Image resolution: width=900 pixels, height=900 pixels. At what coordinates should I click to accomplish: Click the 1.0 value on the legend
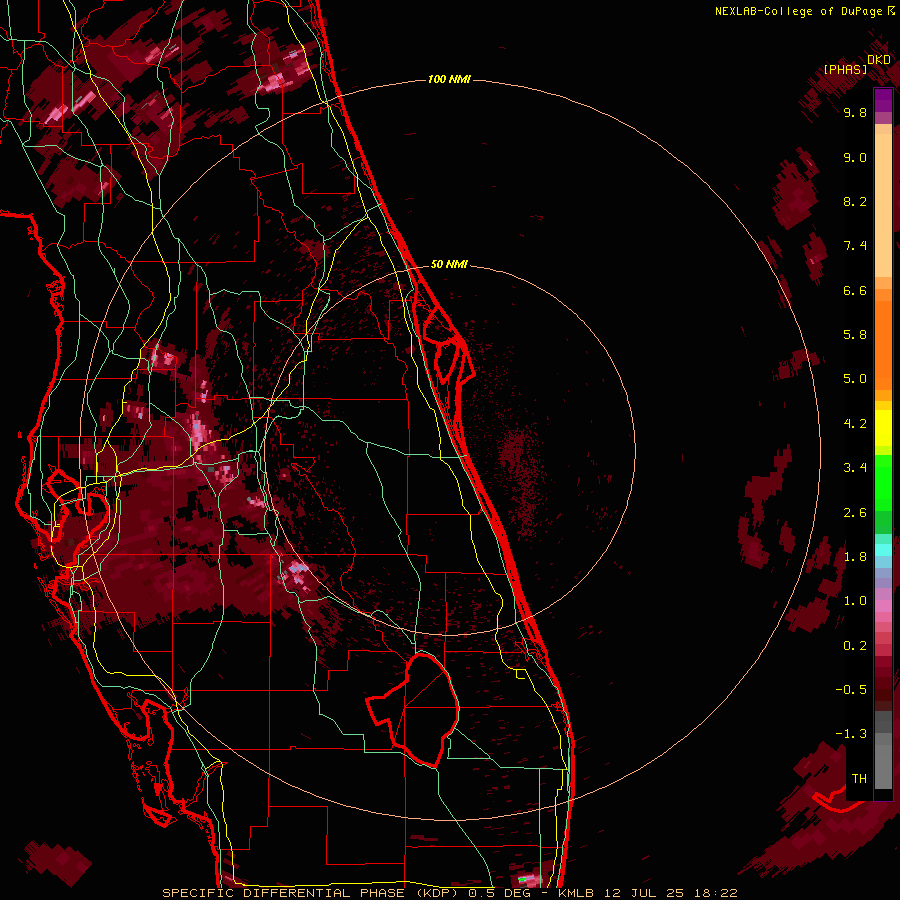click(855, 601)
